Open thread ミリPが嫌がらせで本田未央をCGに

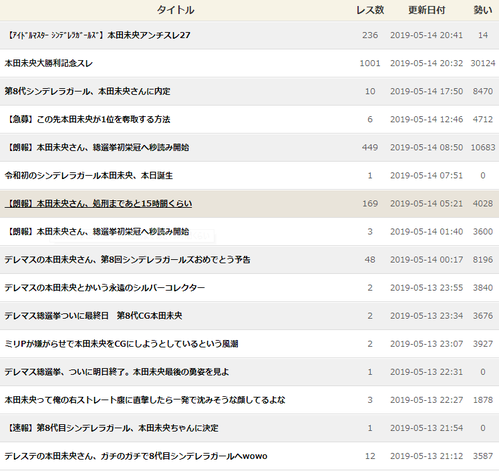121,343
